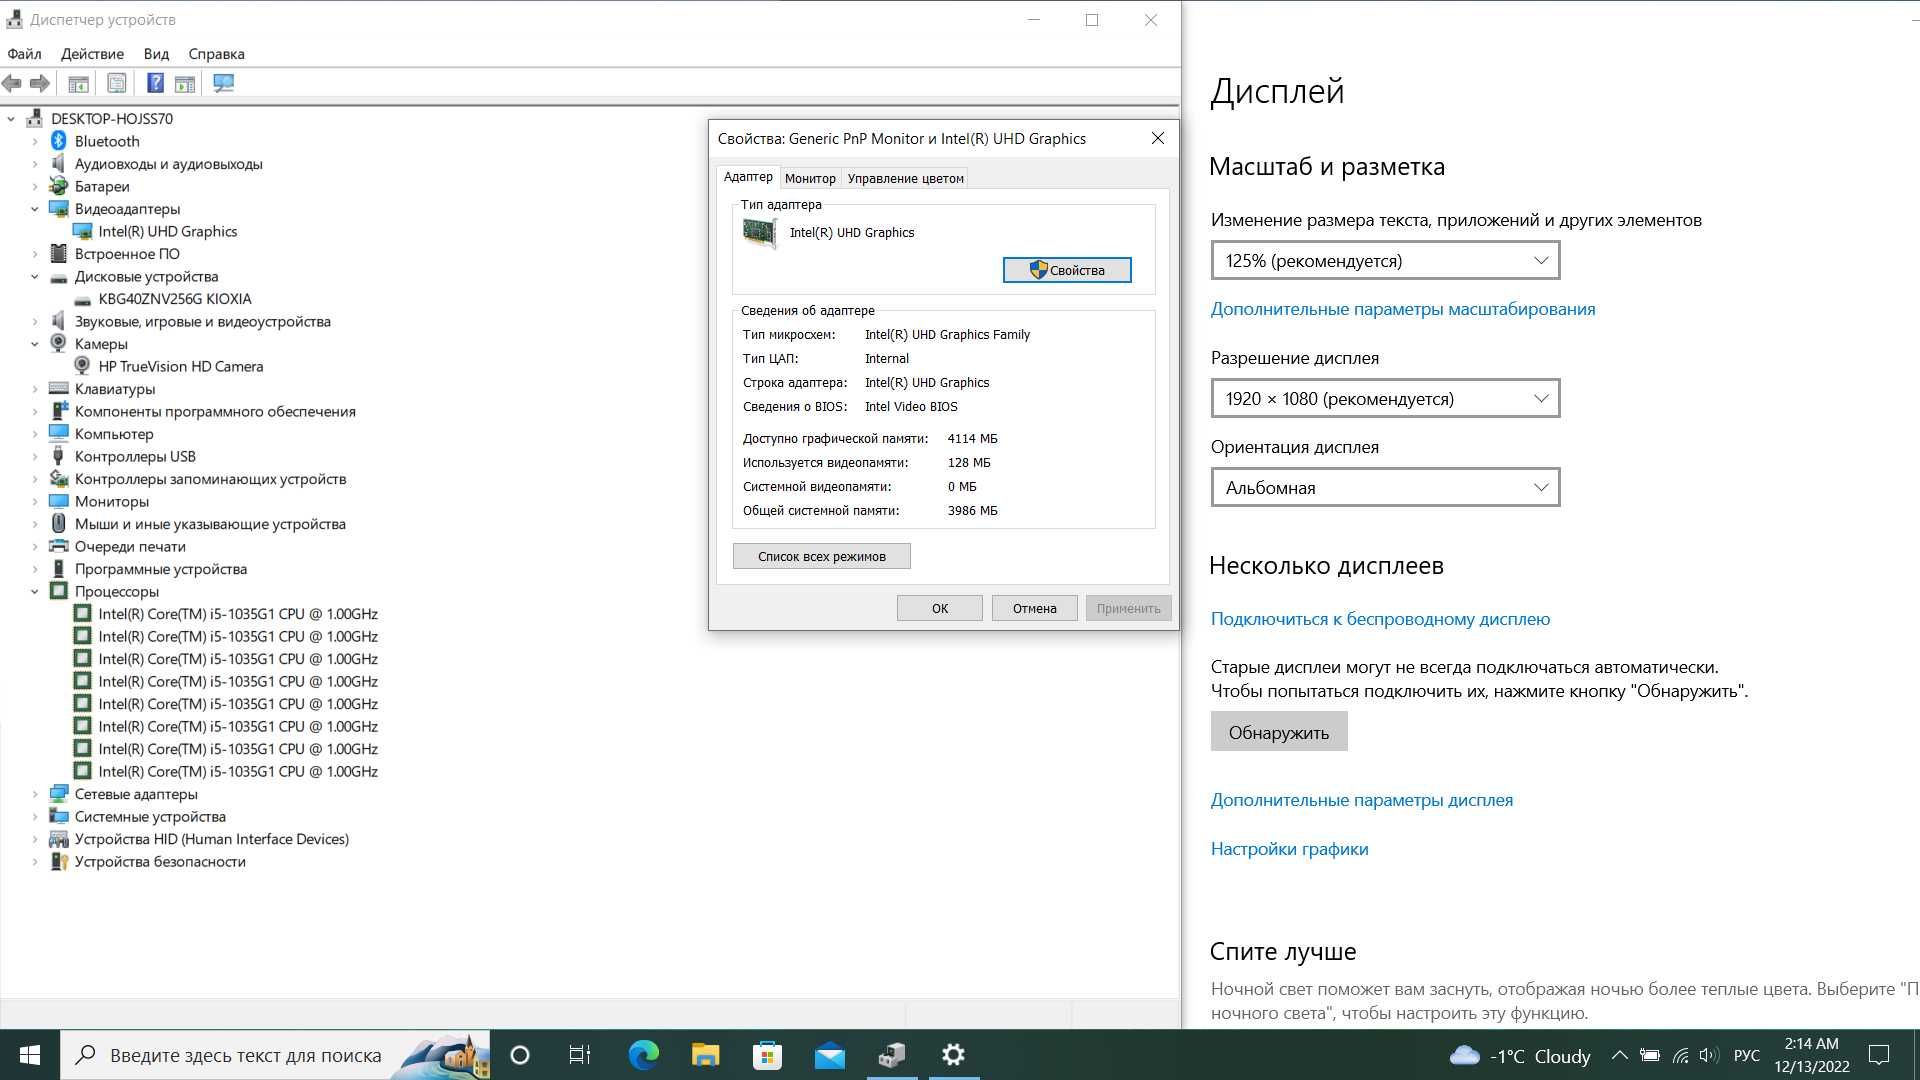Open Microsoft Store from the taskbar

click(767, 1055)
